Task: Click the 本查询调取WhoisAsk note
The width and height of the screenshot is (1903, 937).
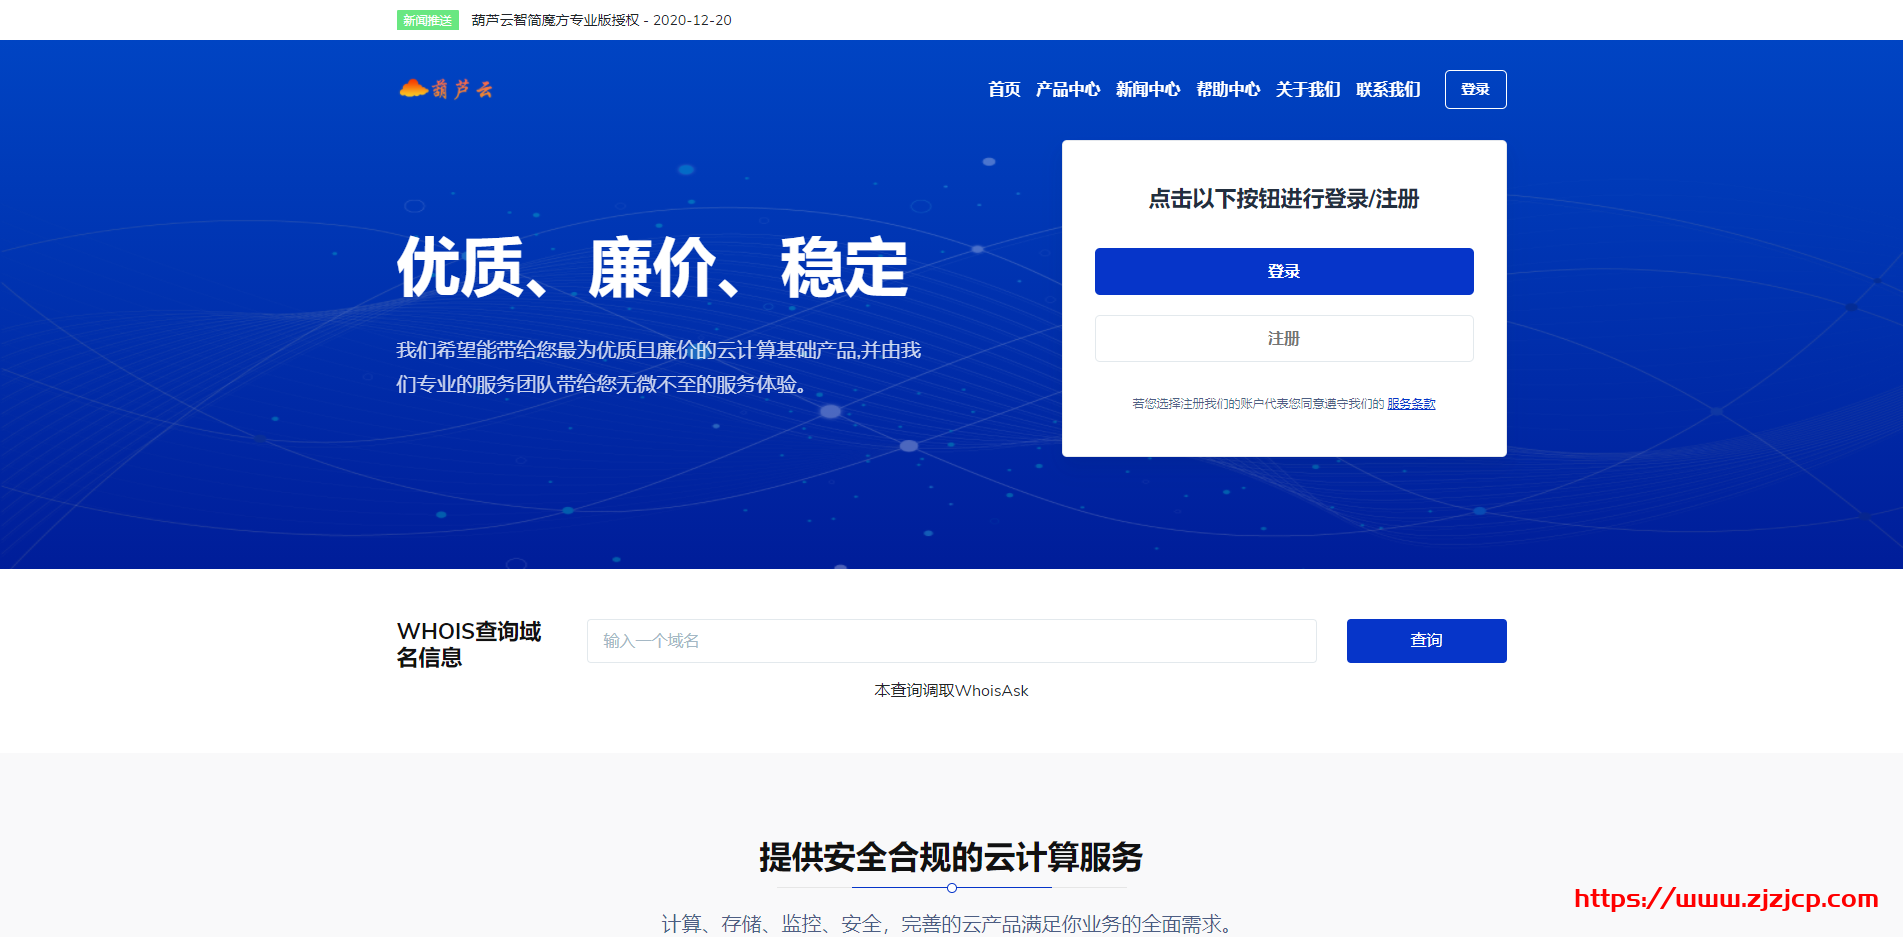Action: pyautogui.click(x=951, y=691)
